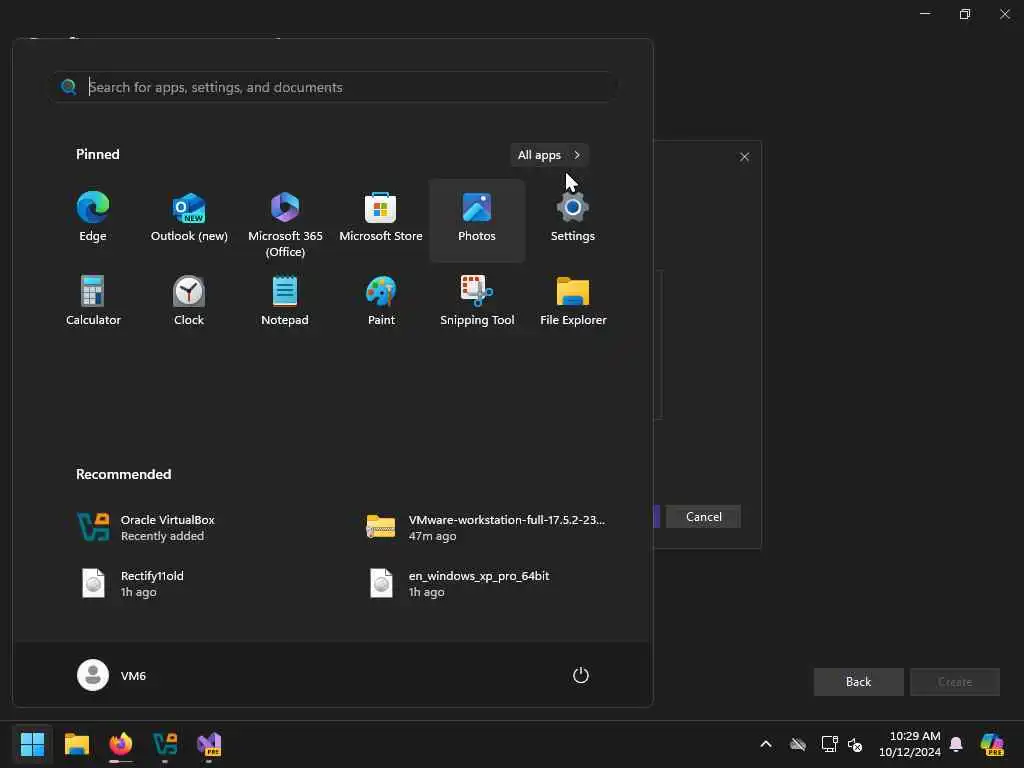Click the Start menu search box
The width and height of the screenshot is (1024, 768).
[333, 87]
